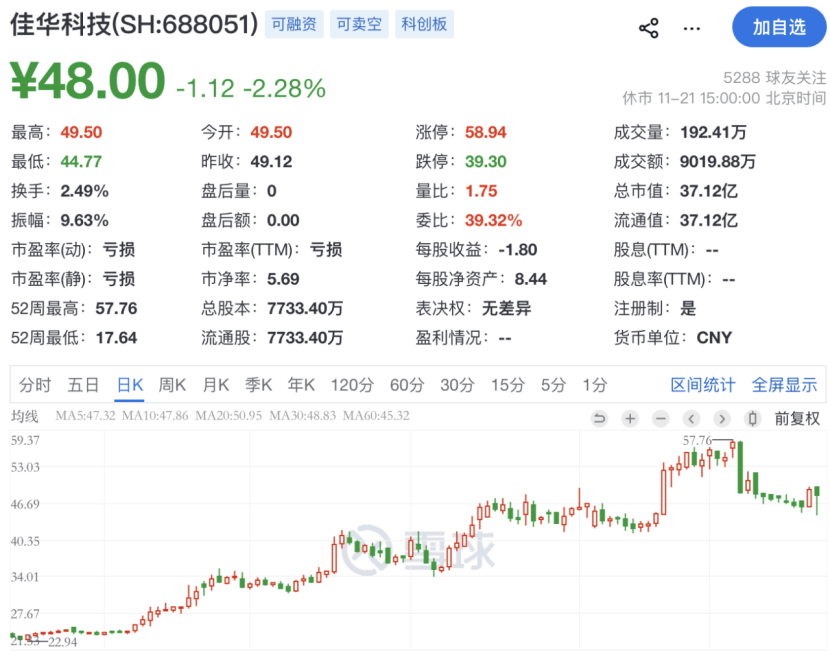Image resolution: width=830 pixels, height=651 pixels.
Task: Reset the chart with the undo icon
Action: [600, 418]
